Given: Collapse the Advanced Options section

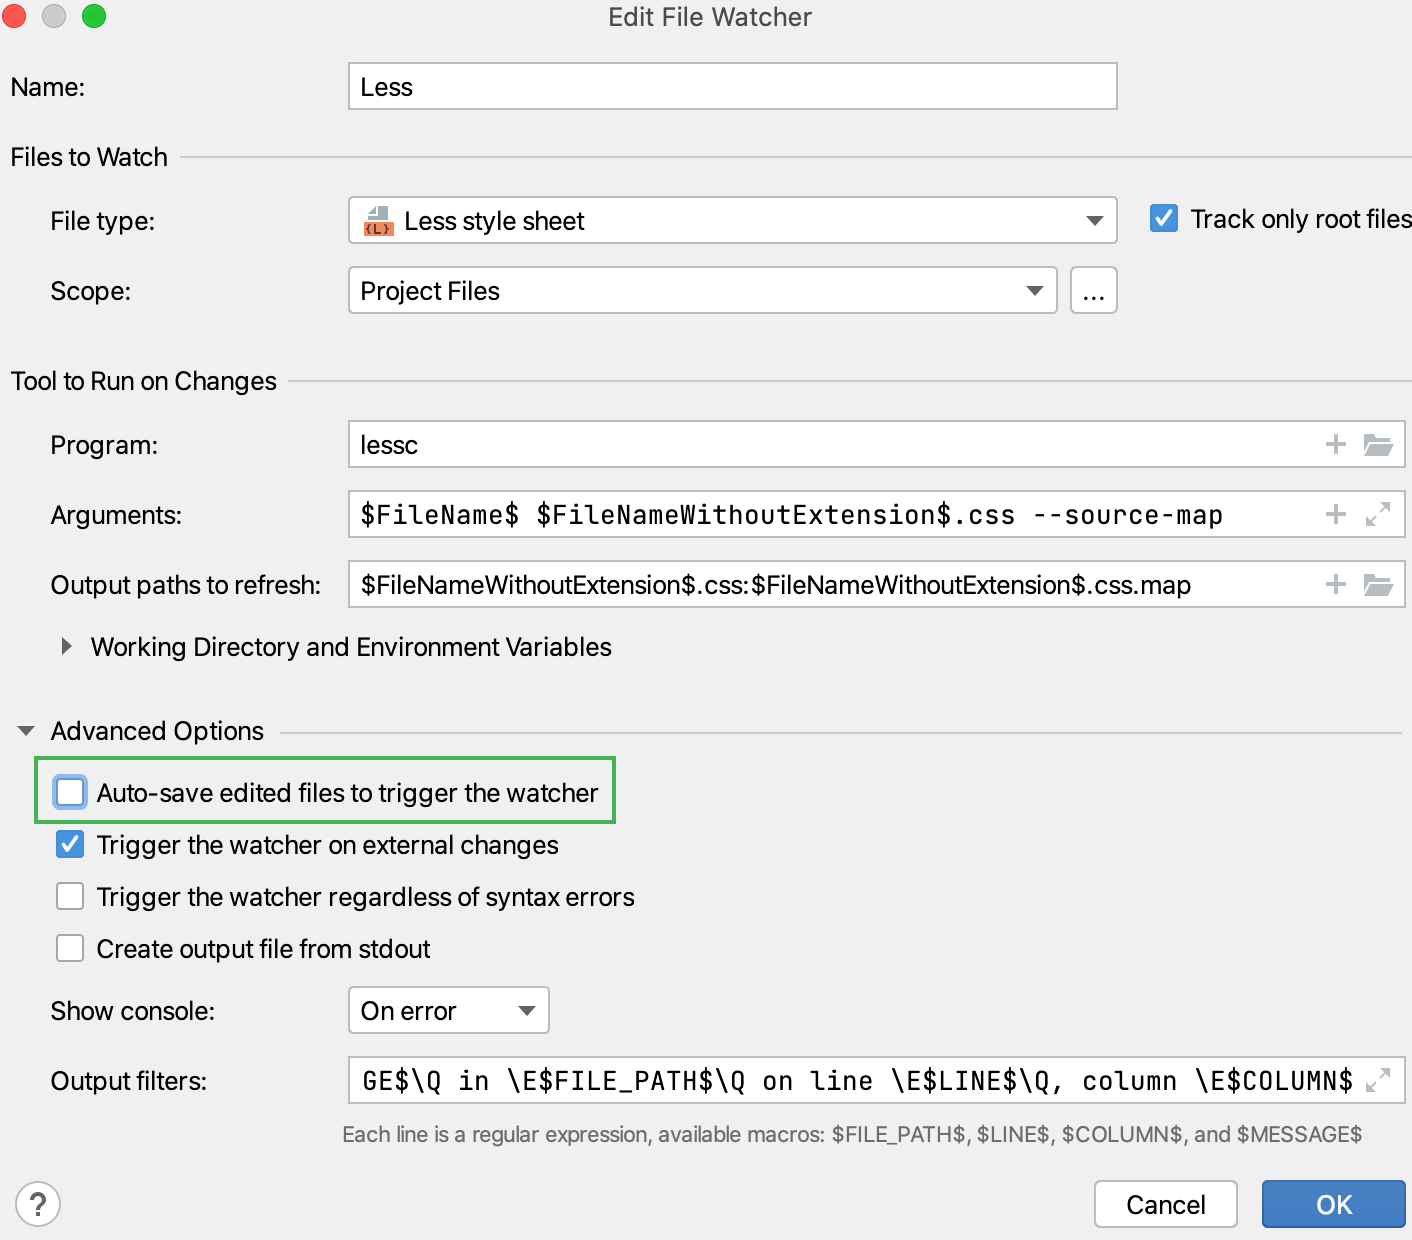Looking at the screenshot, I should (x=25, y=730).
